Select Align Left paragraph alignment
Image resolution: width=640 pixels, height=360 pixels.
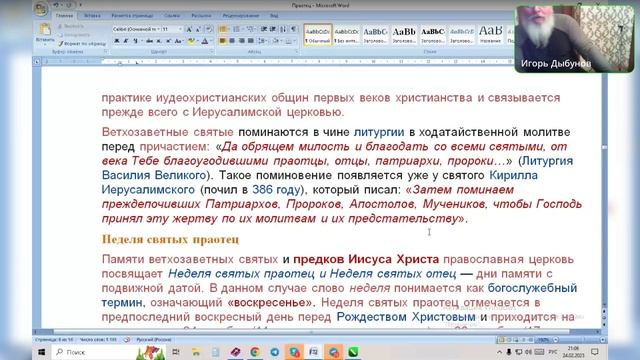pos(222,41)
